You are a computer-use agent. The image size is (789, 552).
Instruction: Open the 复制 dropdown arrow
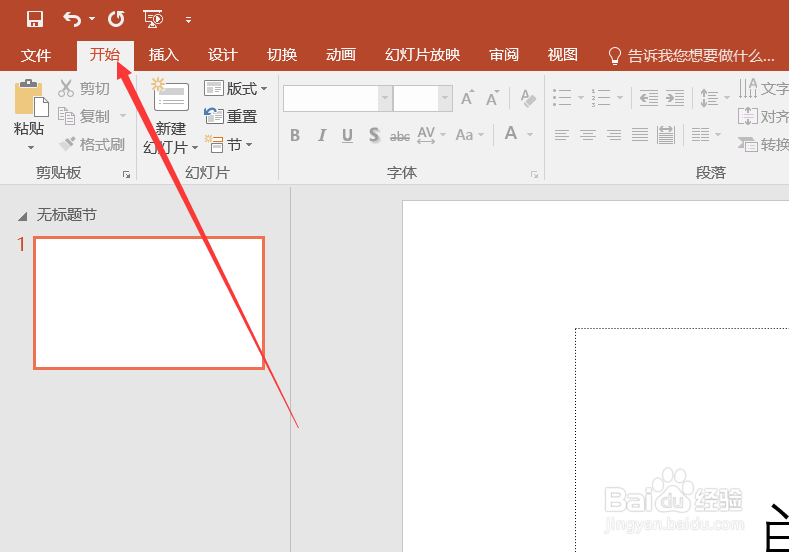point(123,116)
